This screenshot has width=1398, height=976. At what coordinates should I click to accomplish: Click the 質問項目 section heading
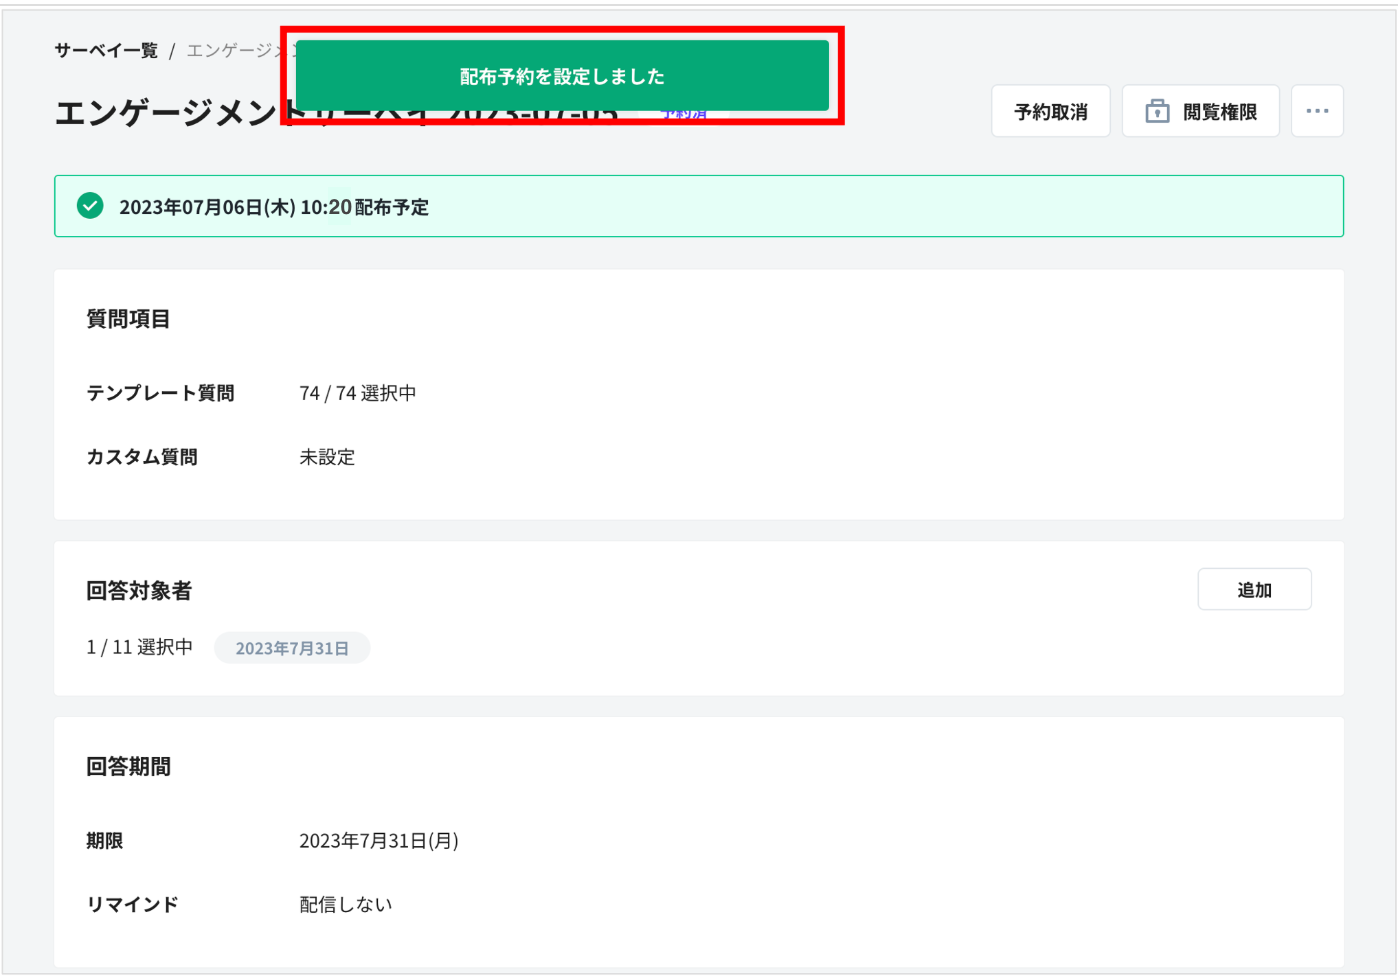128,319
